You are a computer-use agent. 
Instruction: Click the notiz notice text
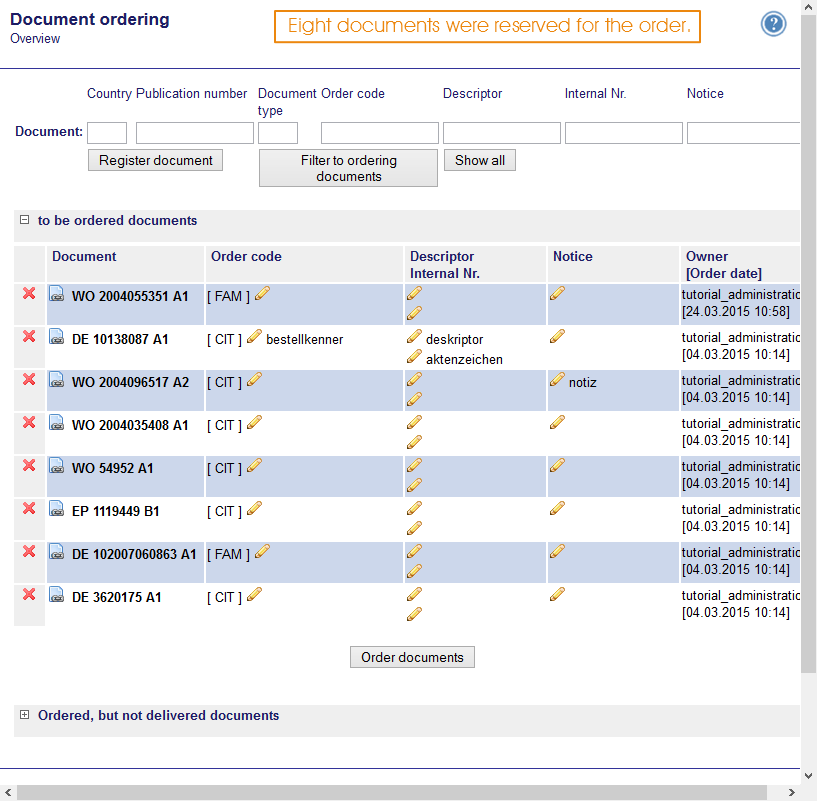583,383
